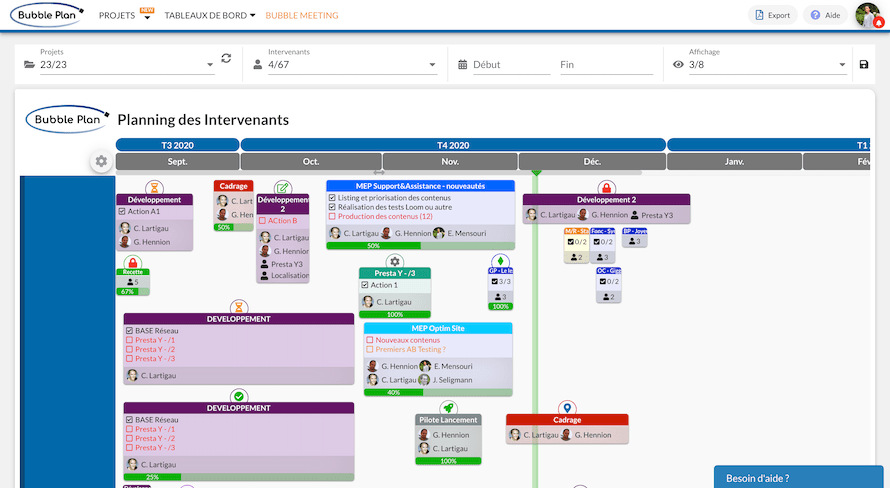Viewport: 890px width, 488px height.
Task: Open the MEP Optim Site bubble title
Action: point(438,329)
